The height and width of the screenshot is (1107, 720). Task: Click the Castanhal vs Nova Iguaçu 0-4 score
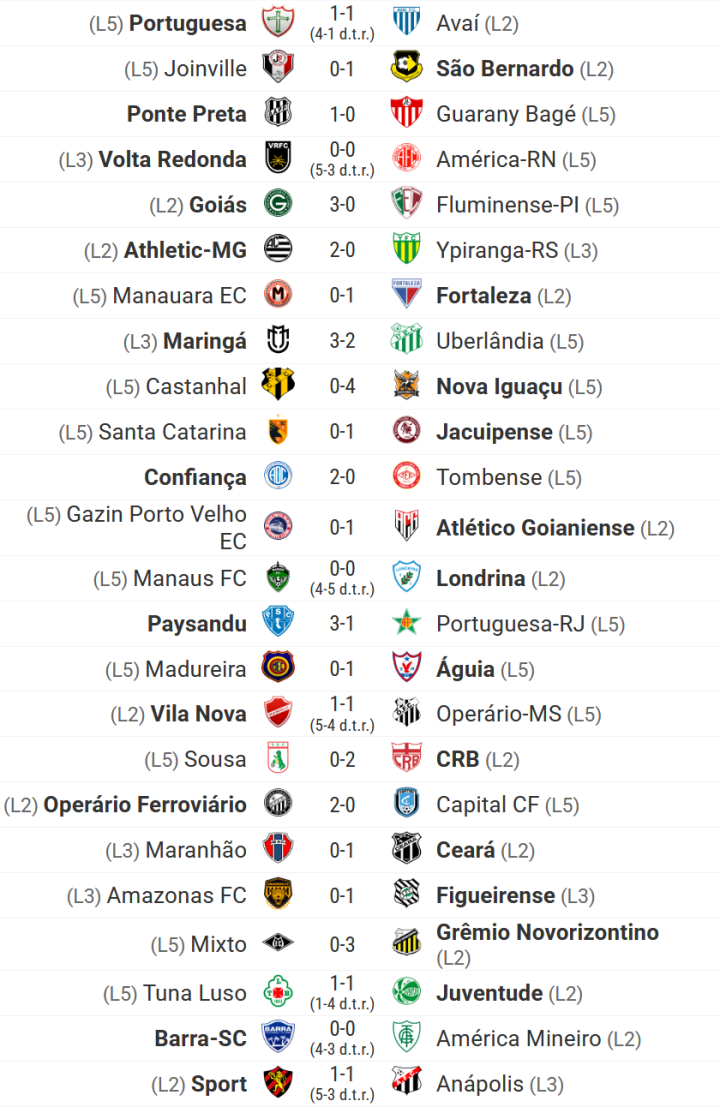(x=342, y=386)
